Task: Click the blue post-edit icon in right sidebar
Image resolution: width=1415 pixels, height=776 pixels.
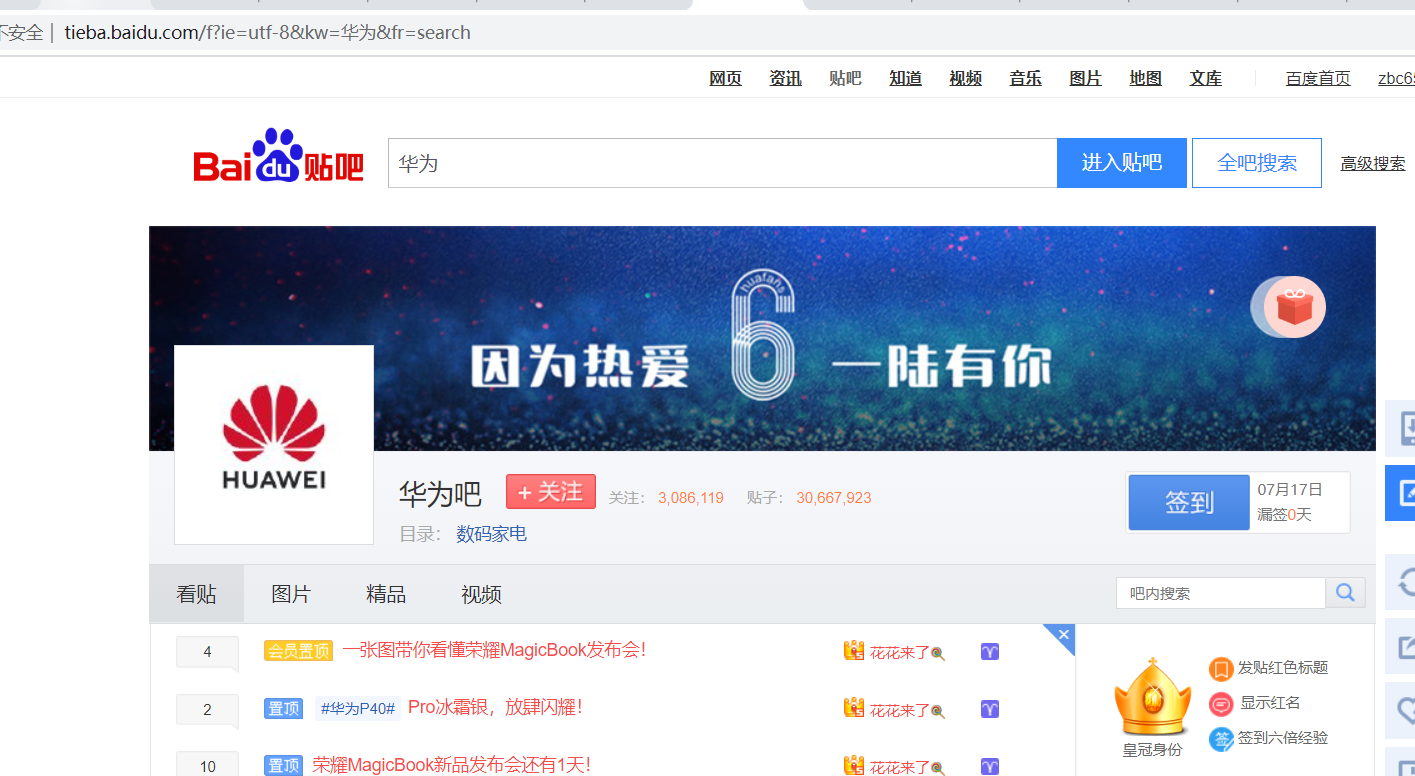Action: click(1402, 492)
